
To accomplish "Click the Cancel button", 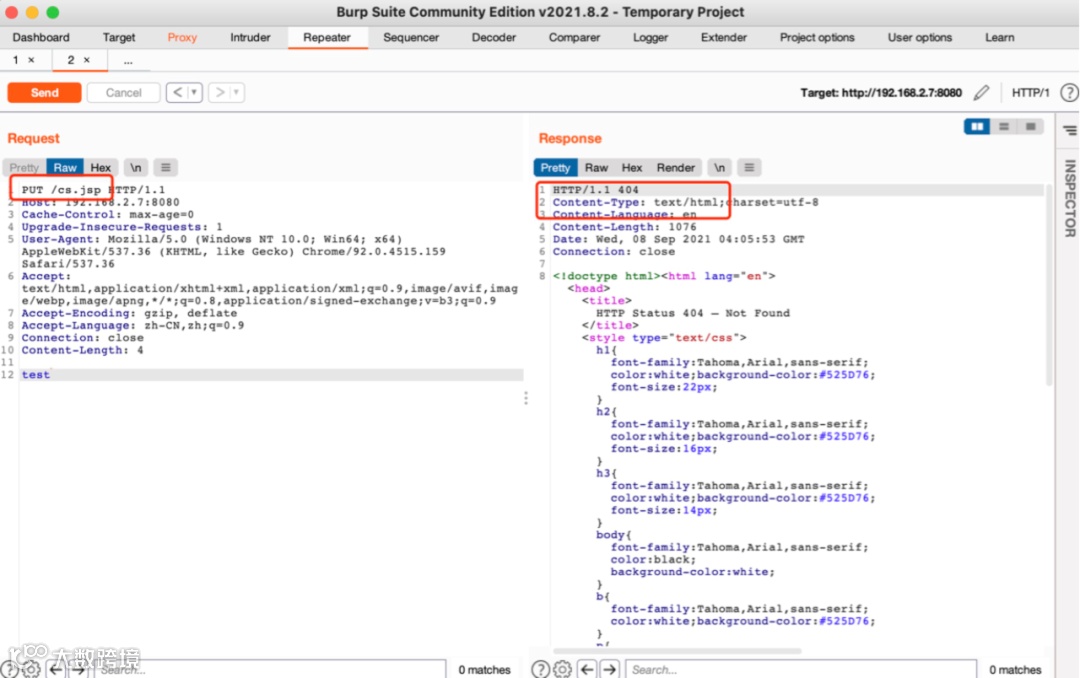I will [123, 92].
